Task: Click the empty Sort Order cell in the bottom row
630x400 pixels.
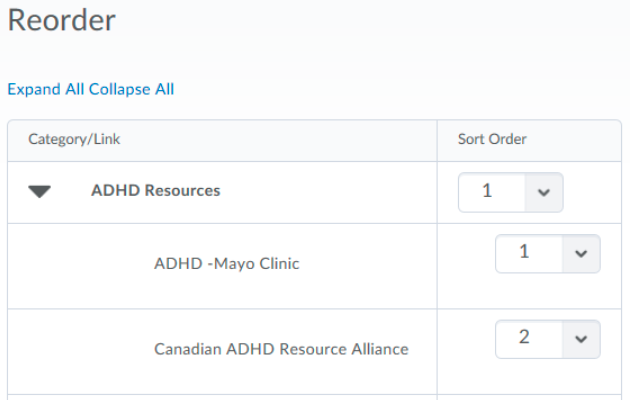Action: 529,395
